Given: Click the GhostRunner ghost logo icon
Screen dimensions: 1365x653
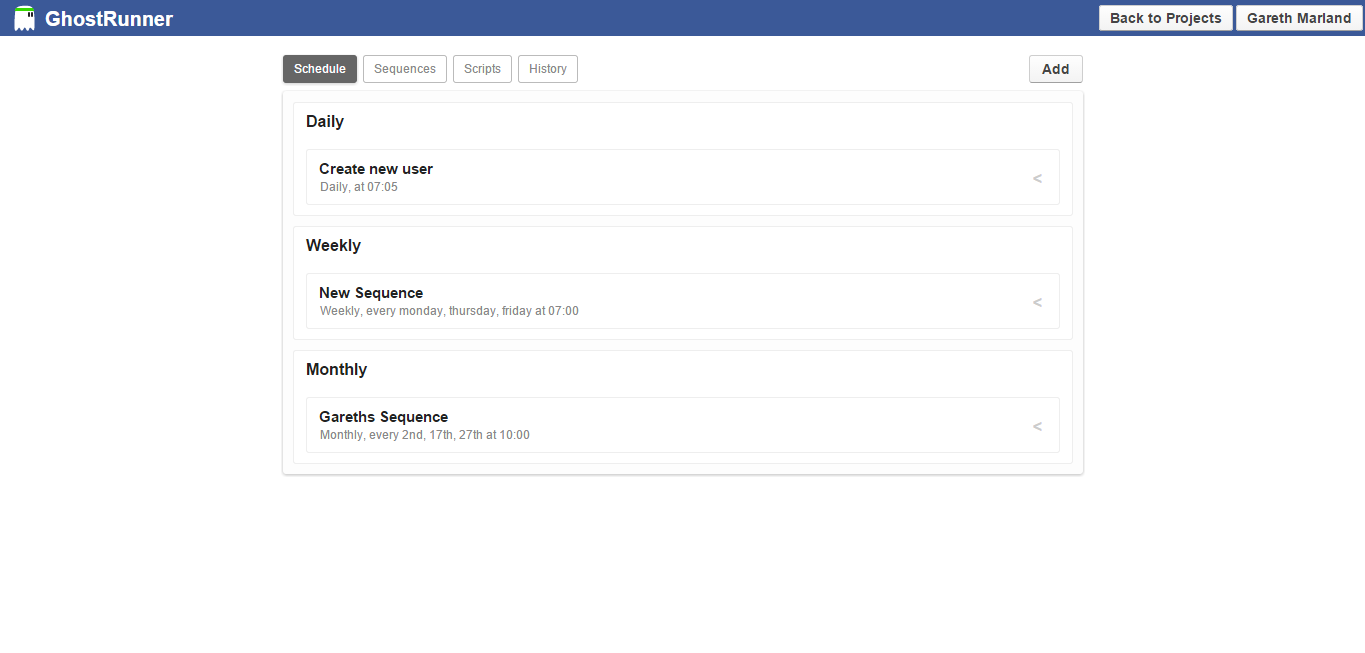Looking at the screenshot, I should [x=24, y=17].
